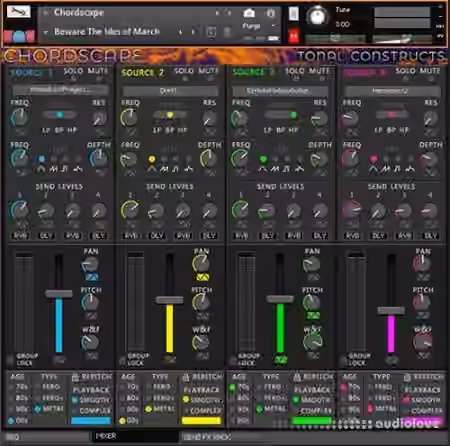Screen dimensions: 450x446
Task: Click the save snapshot icon beside preset arrows
Action: coord(211,32)
